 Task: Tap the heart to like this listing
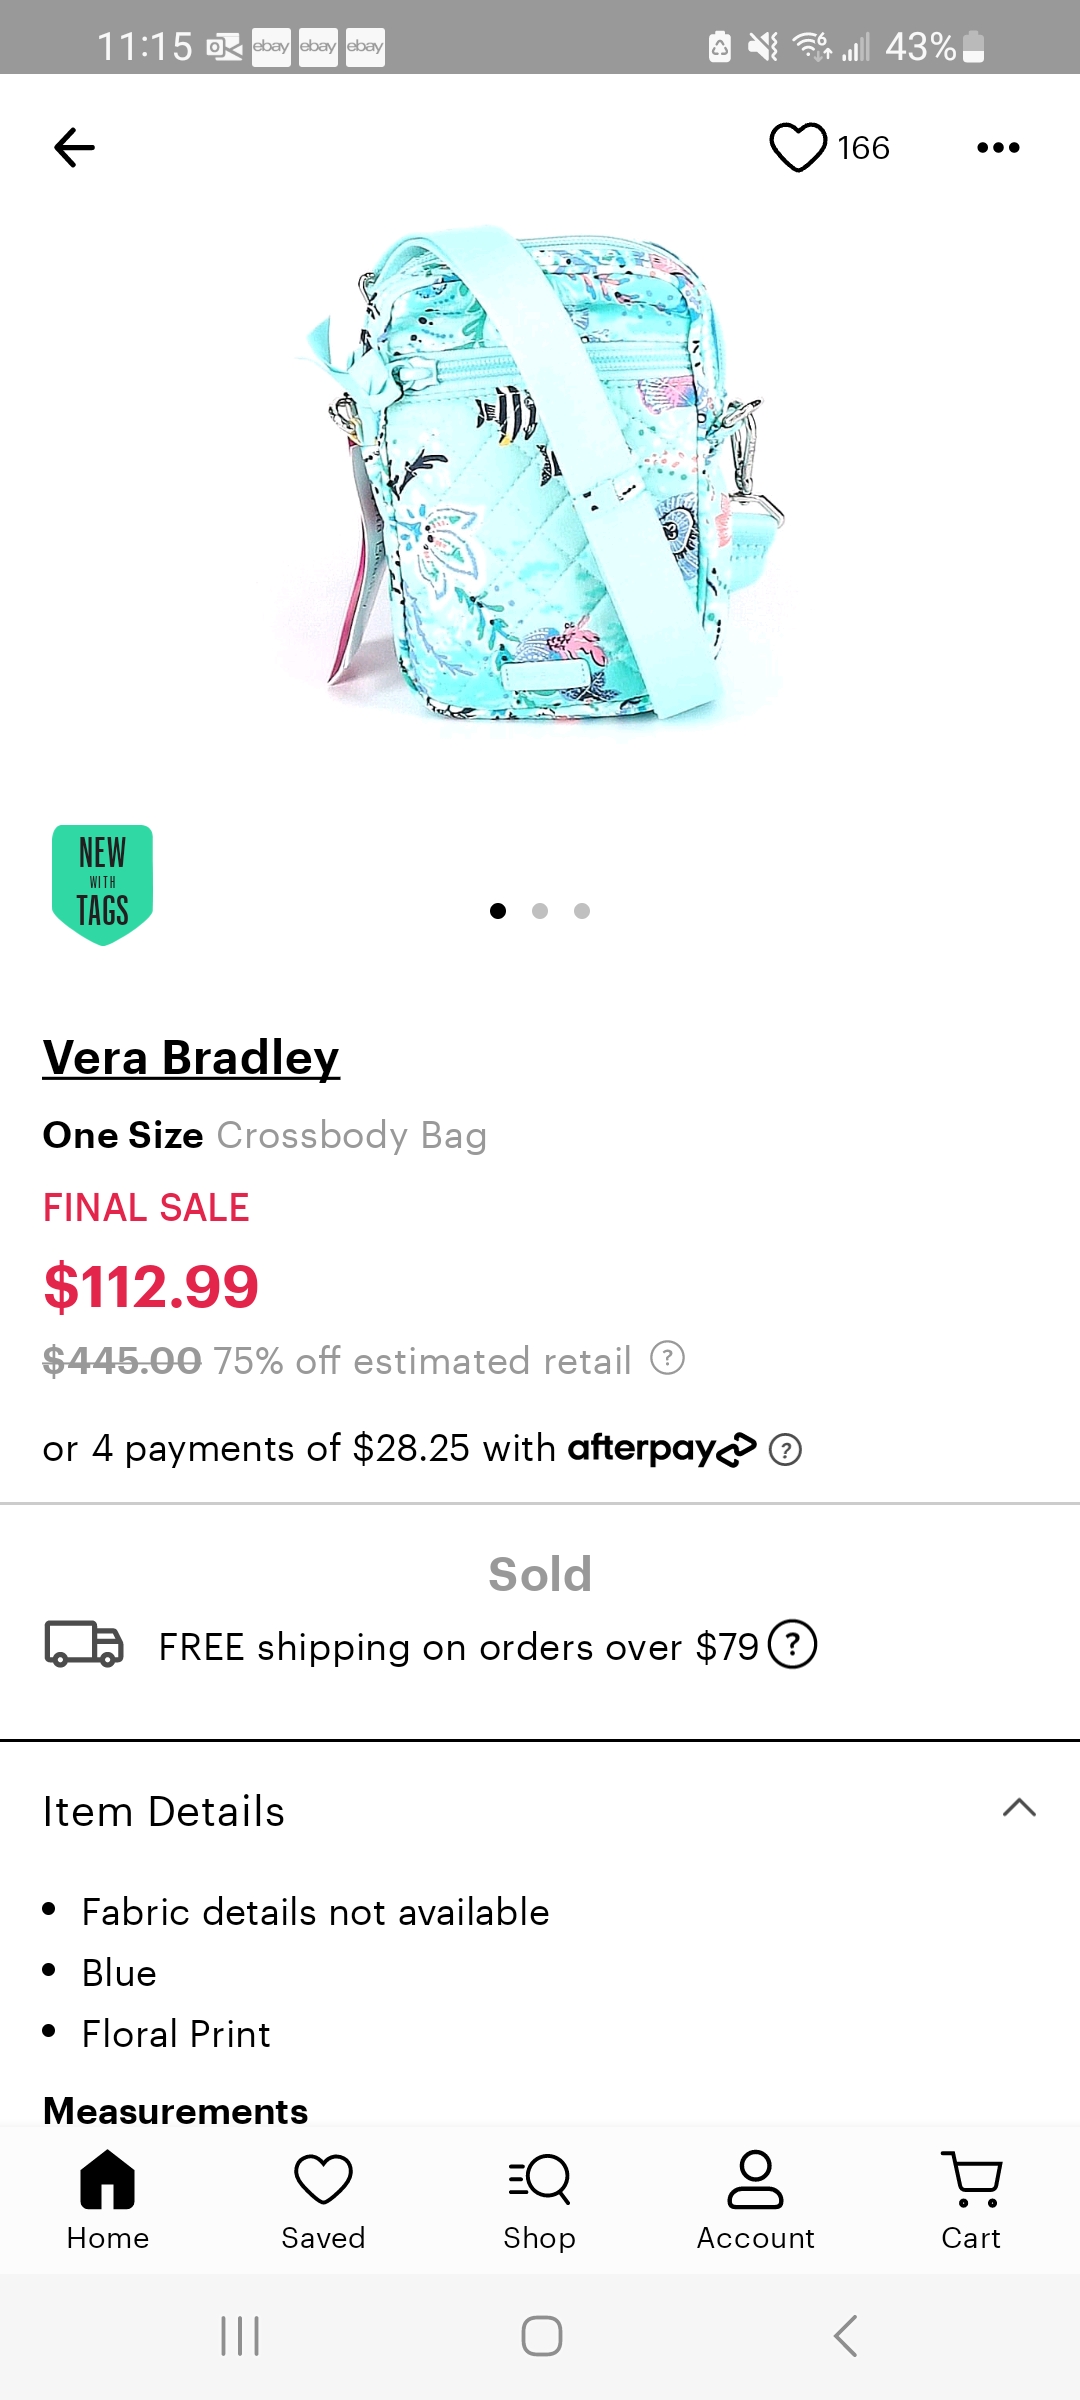[797, 147]
